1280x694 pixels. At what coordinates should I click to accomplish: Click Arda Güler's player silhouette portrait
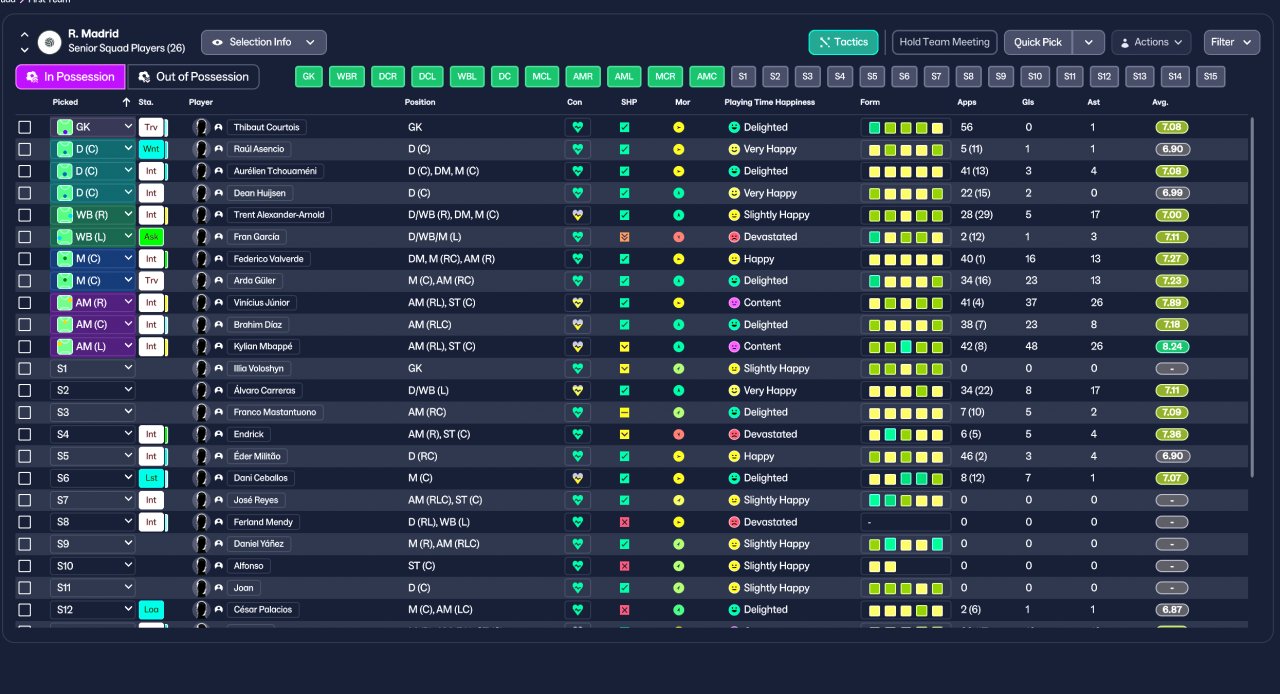click(x=201, y=281)
